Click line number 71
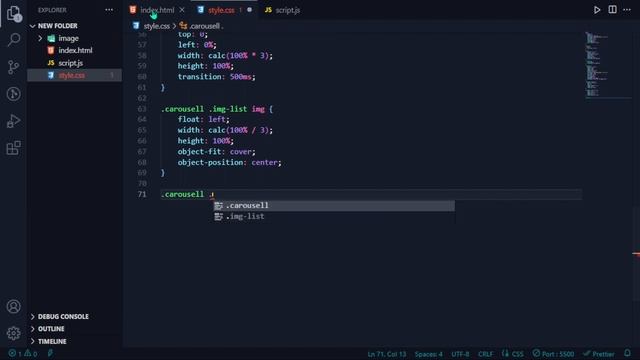The width and height of the screenshot is (640, 360). [x=142, y=194]
